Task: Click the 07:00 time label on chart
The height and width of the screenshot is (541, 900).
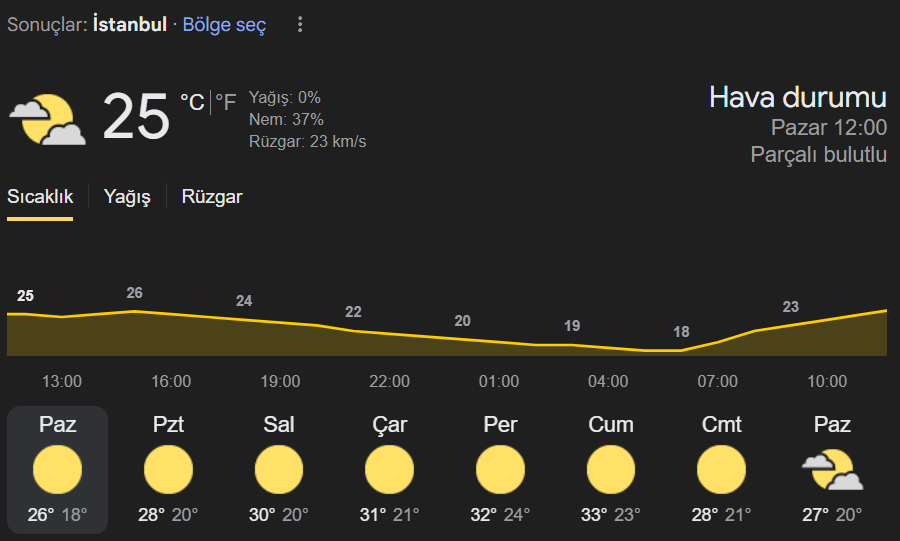Action: click(717, 382)
